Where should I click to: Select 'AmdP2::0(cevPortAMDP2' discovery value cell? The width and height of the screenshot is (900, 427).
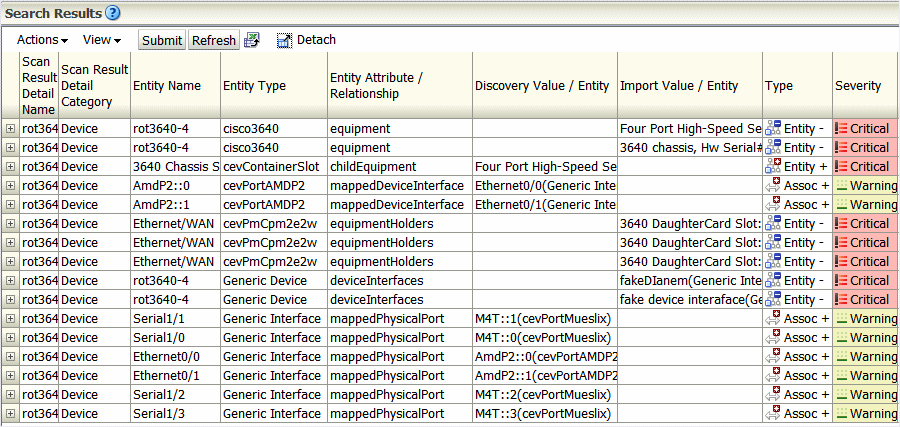(x=545, y=356)
